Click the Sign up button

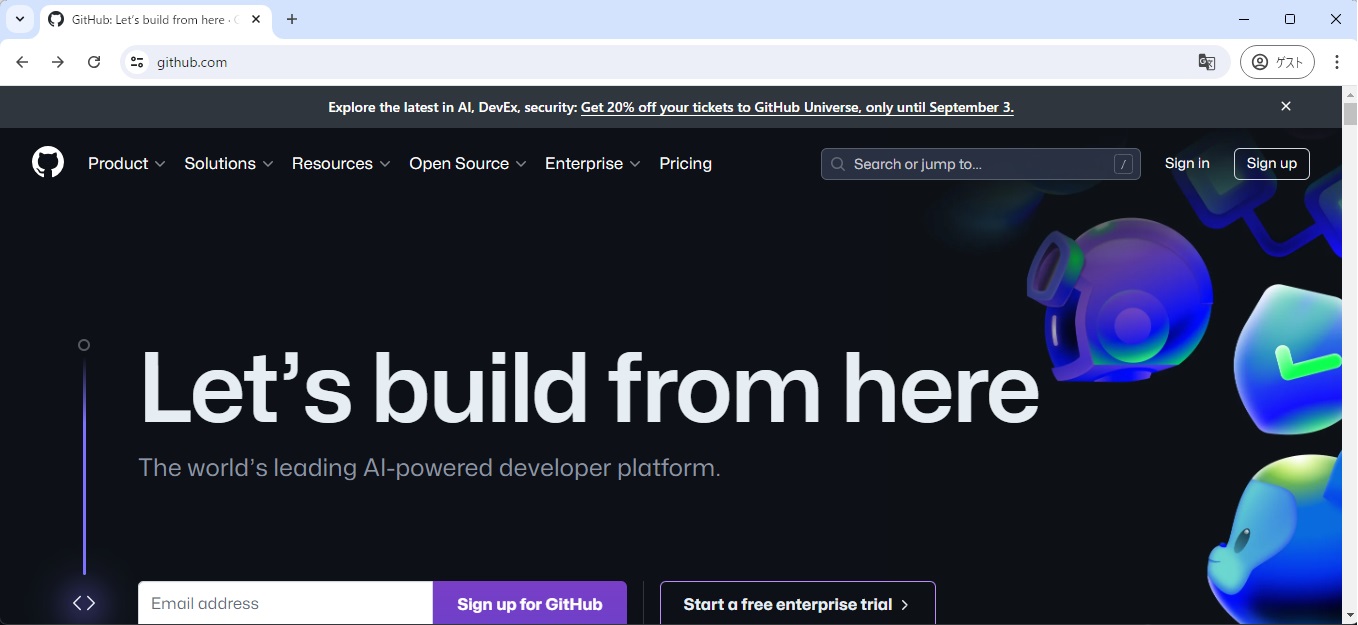(1272, 163)
